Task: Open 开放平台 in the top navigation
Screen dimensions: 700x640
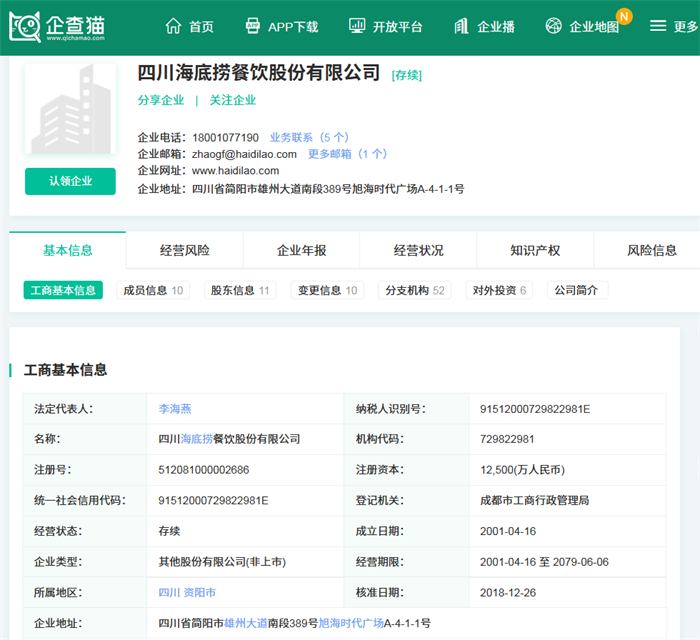Action: pos(397,27)
